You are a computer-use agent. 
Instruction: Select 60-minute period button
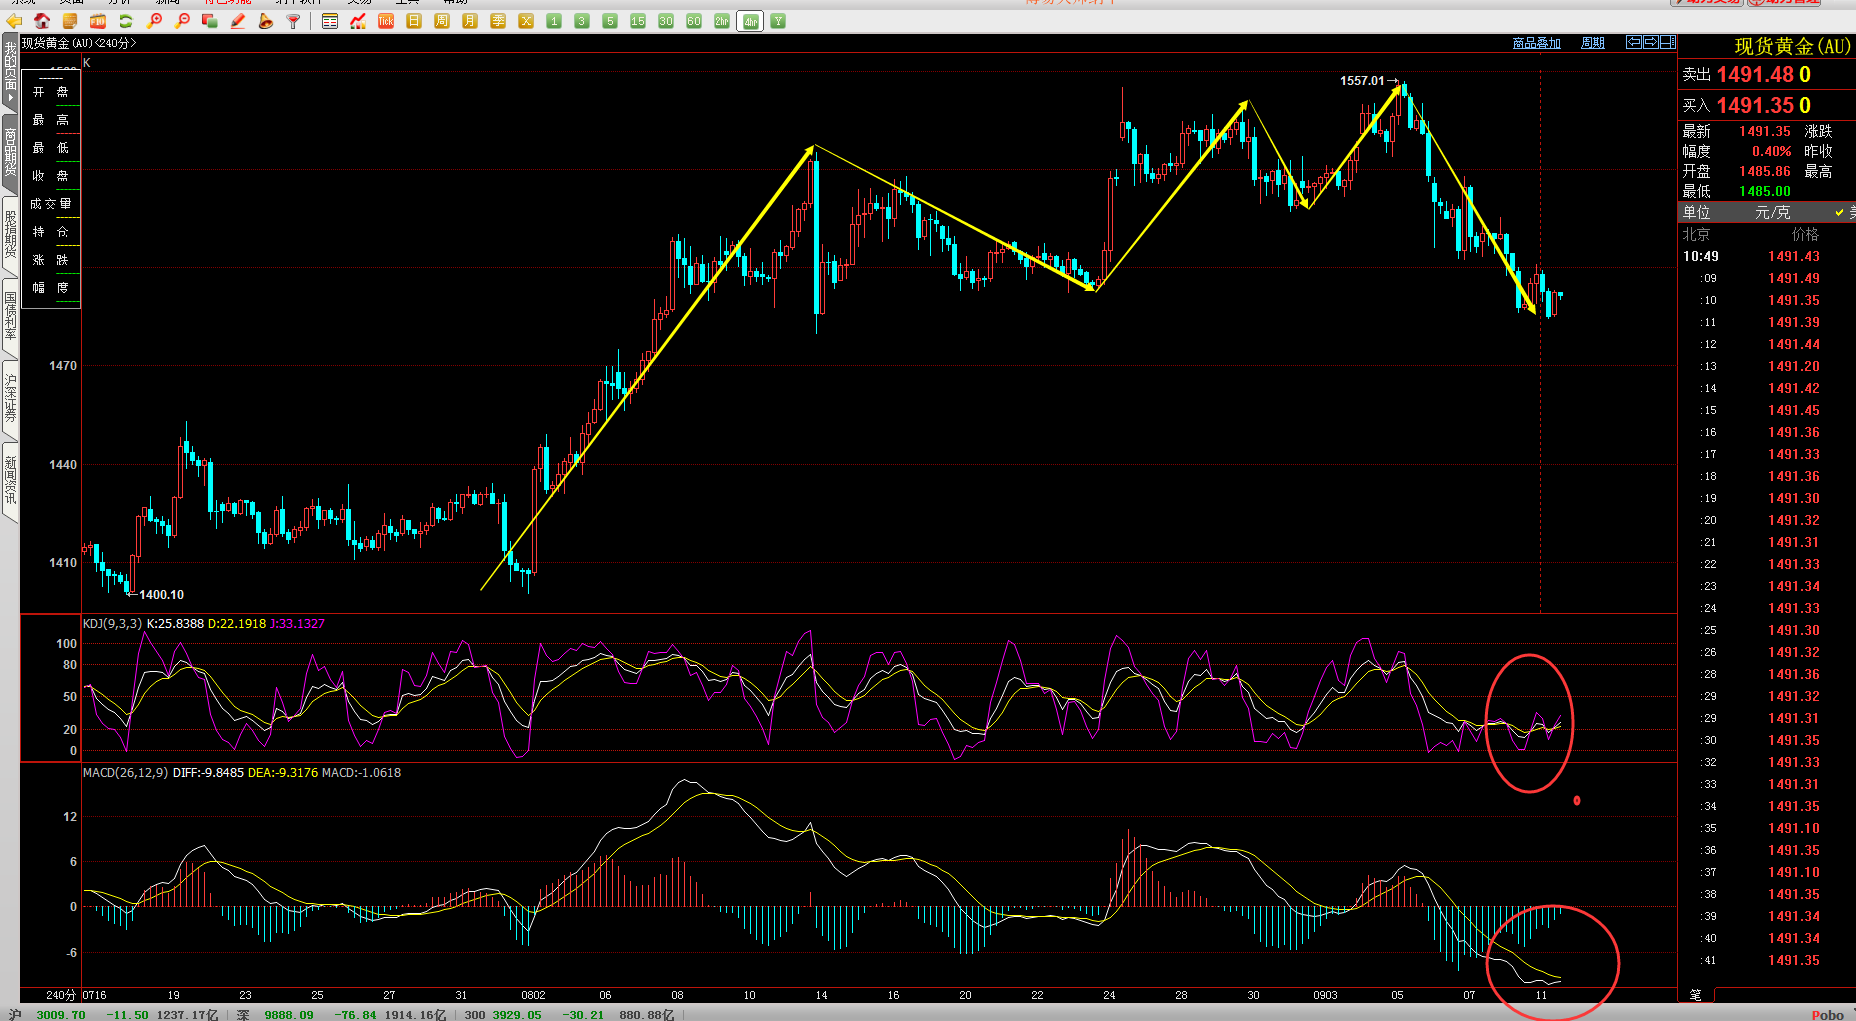pyautogui.click(x=694, y=21)
